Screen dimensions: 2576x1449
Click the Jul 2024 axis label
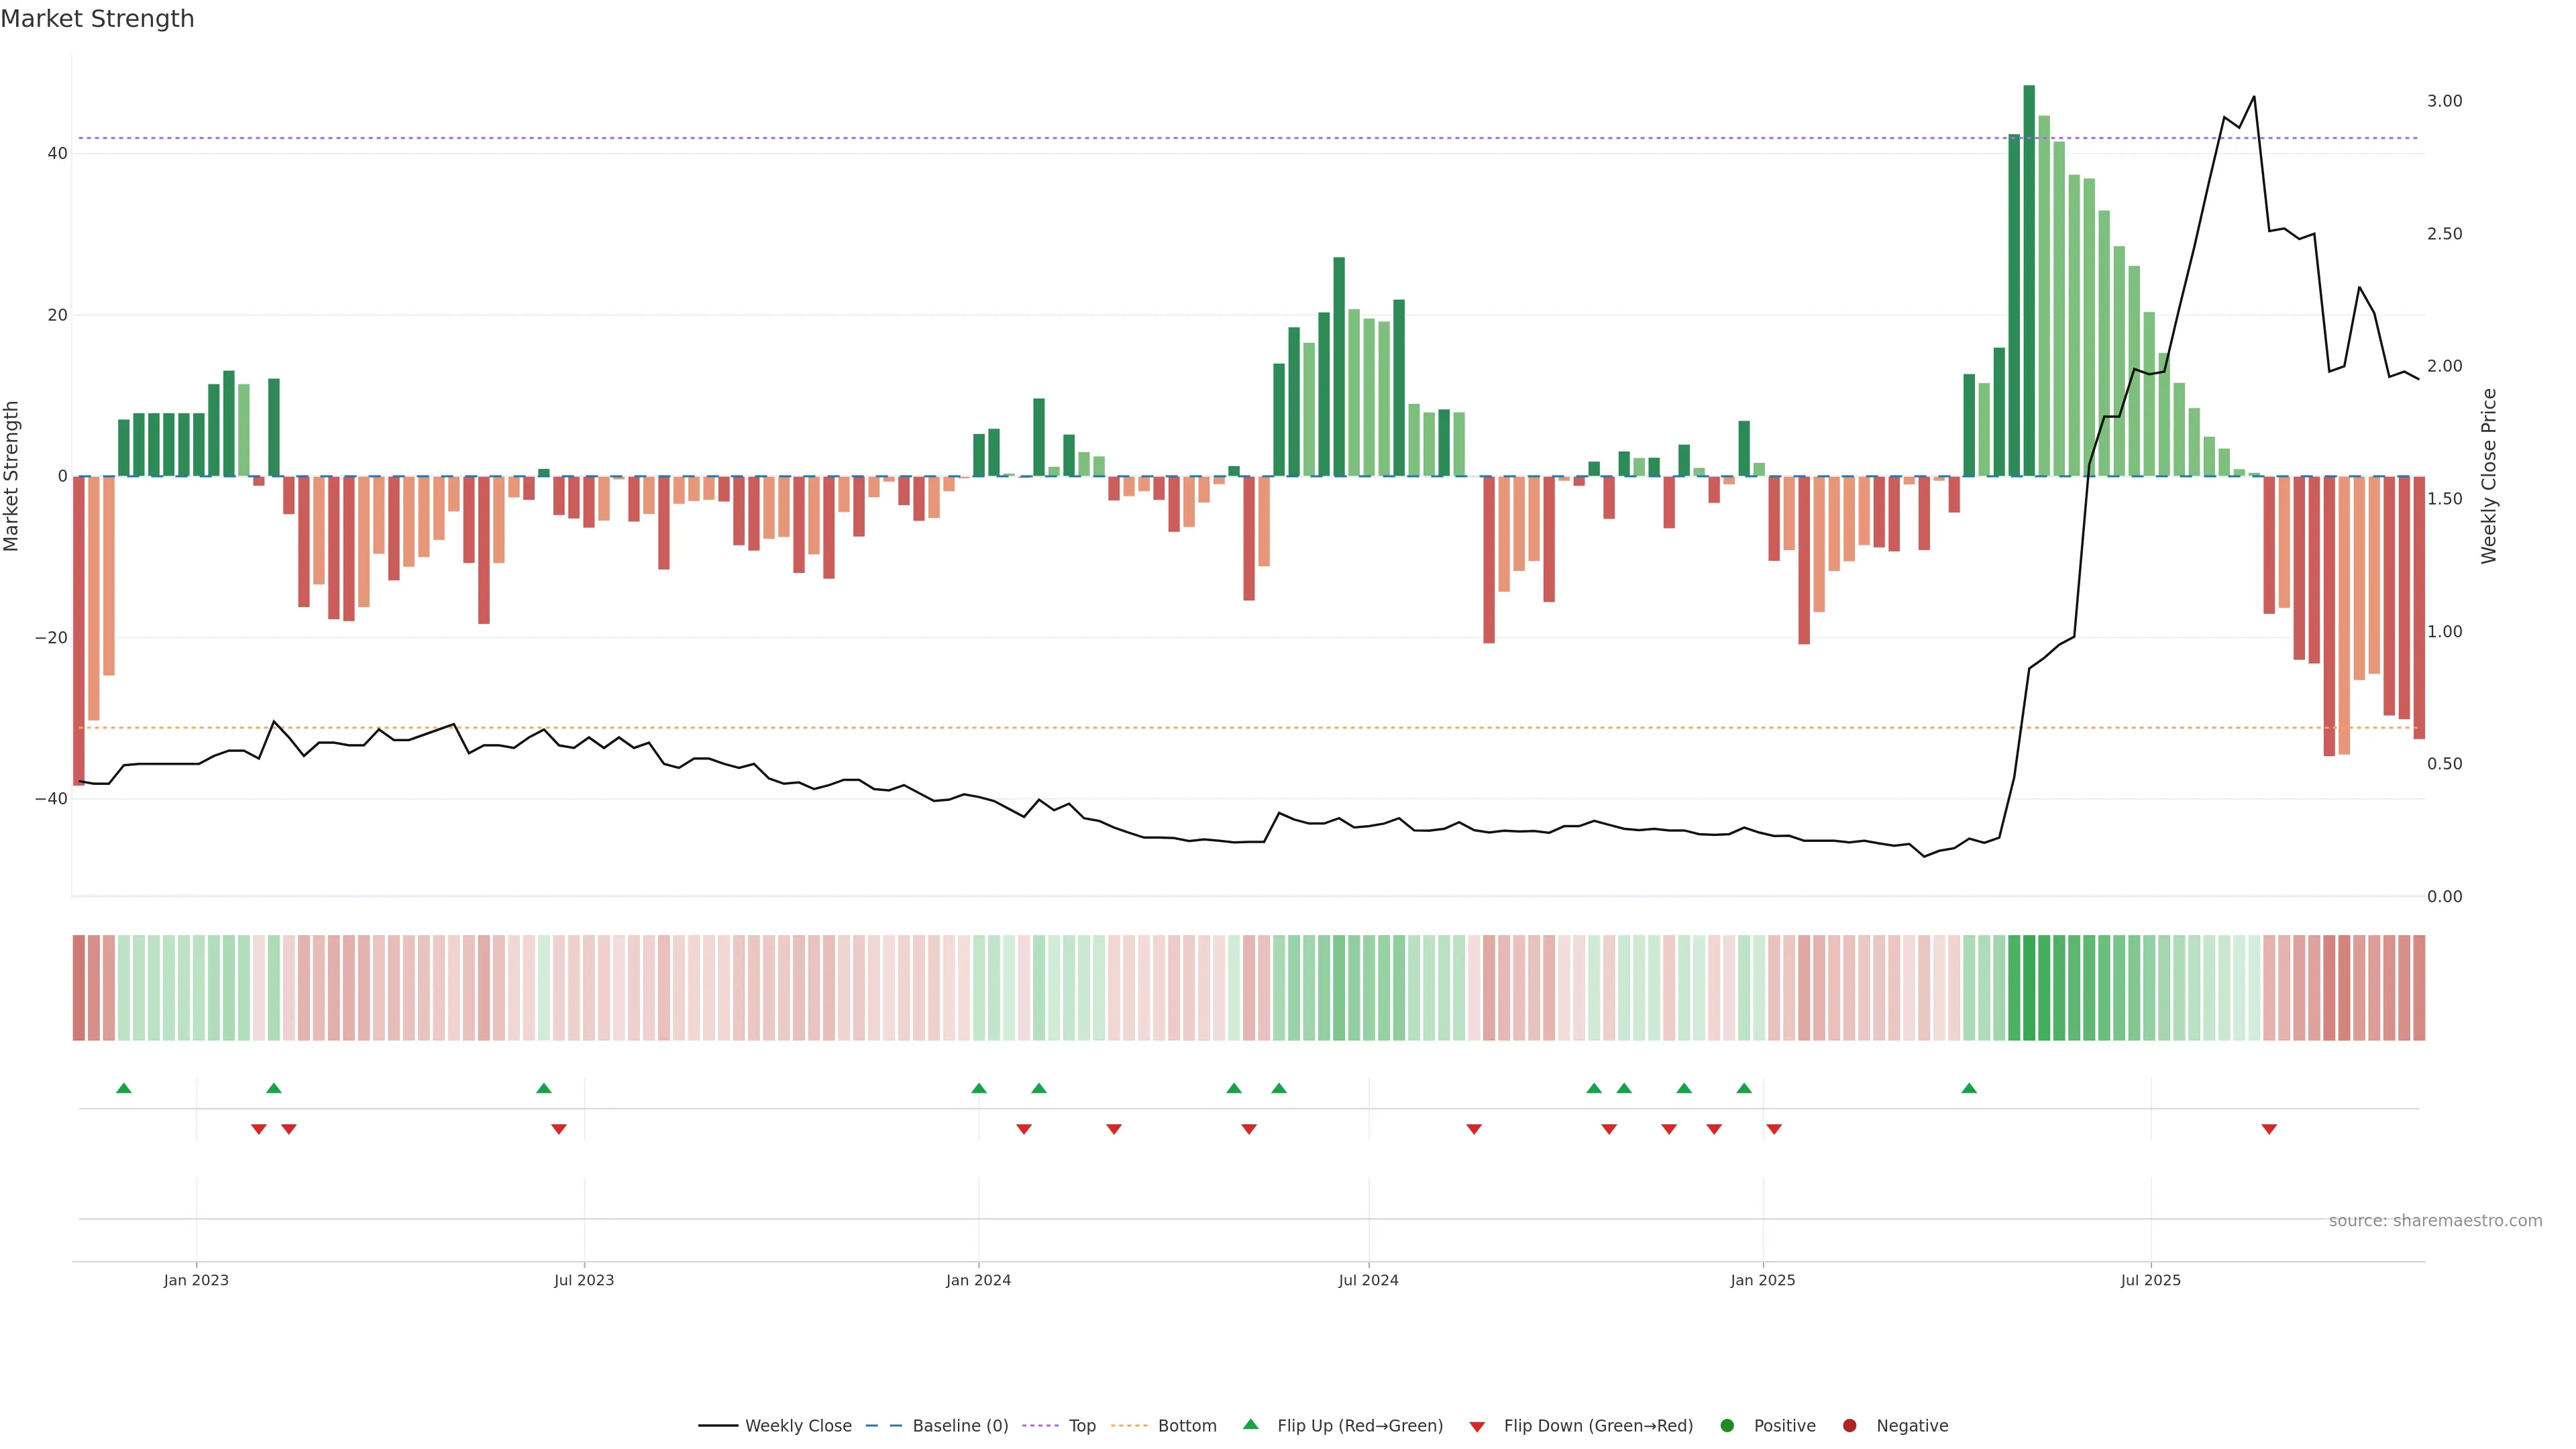pos(1368,1280)
